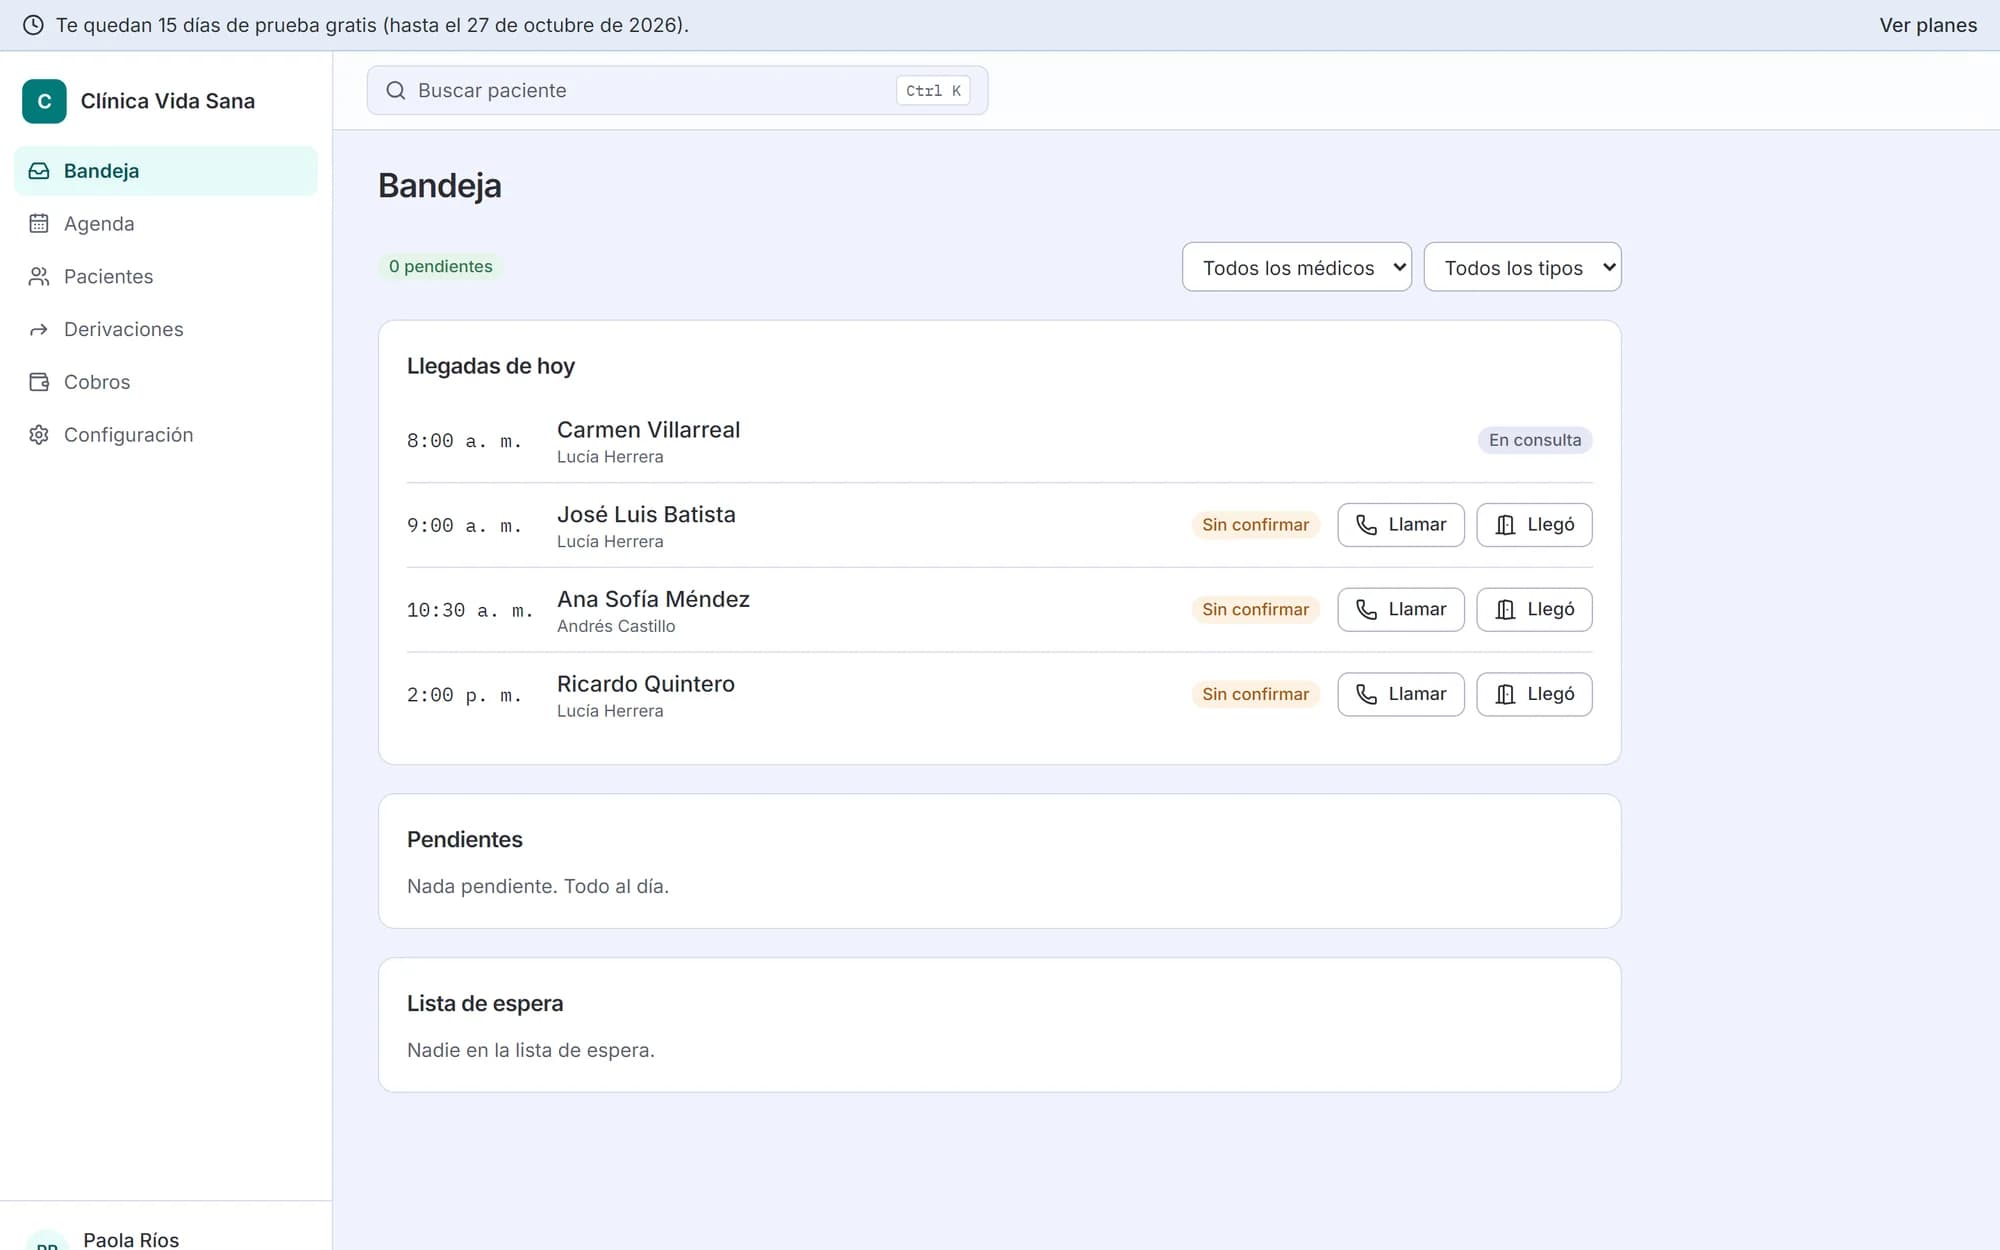Click the Clínica Vida Sana logo icon
The height and width of the screenshot is (1250, 2000).
click(44, 101)
